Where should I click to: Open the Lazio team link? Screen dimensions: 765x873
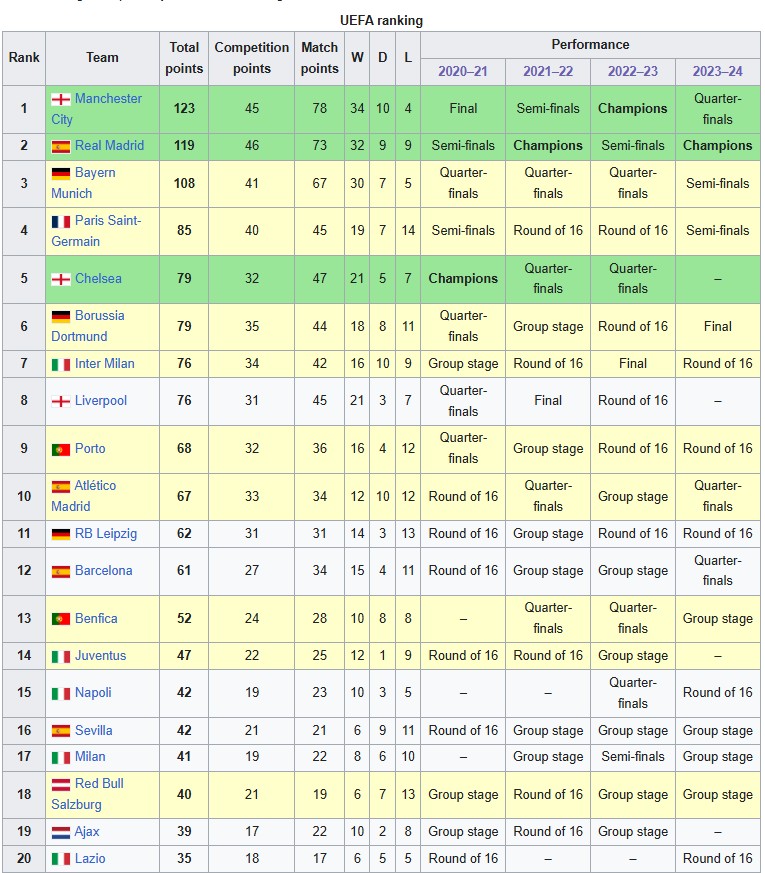click(90, 858)
